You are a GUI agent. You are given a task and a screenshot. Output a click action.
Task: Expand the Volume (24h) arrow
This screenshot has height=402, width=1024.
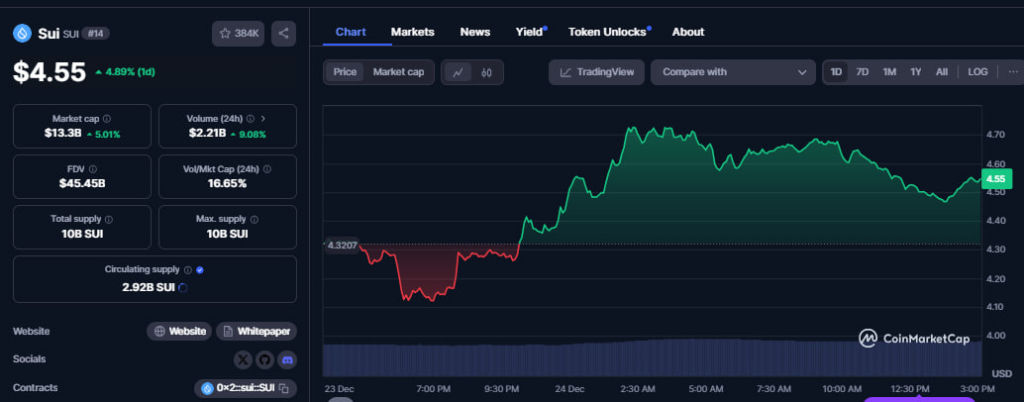[x=263, y=119]
